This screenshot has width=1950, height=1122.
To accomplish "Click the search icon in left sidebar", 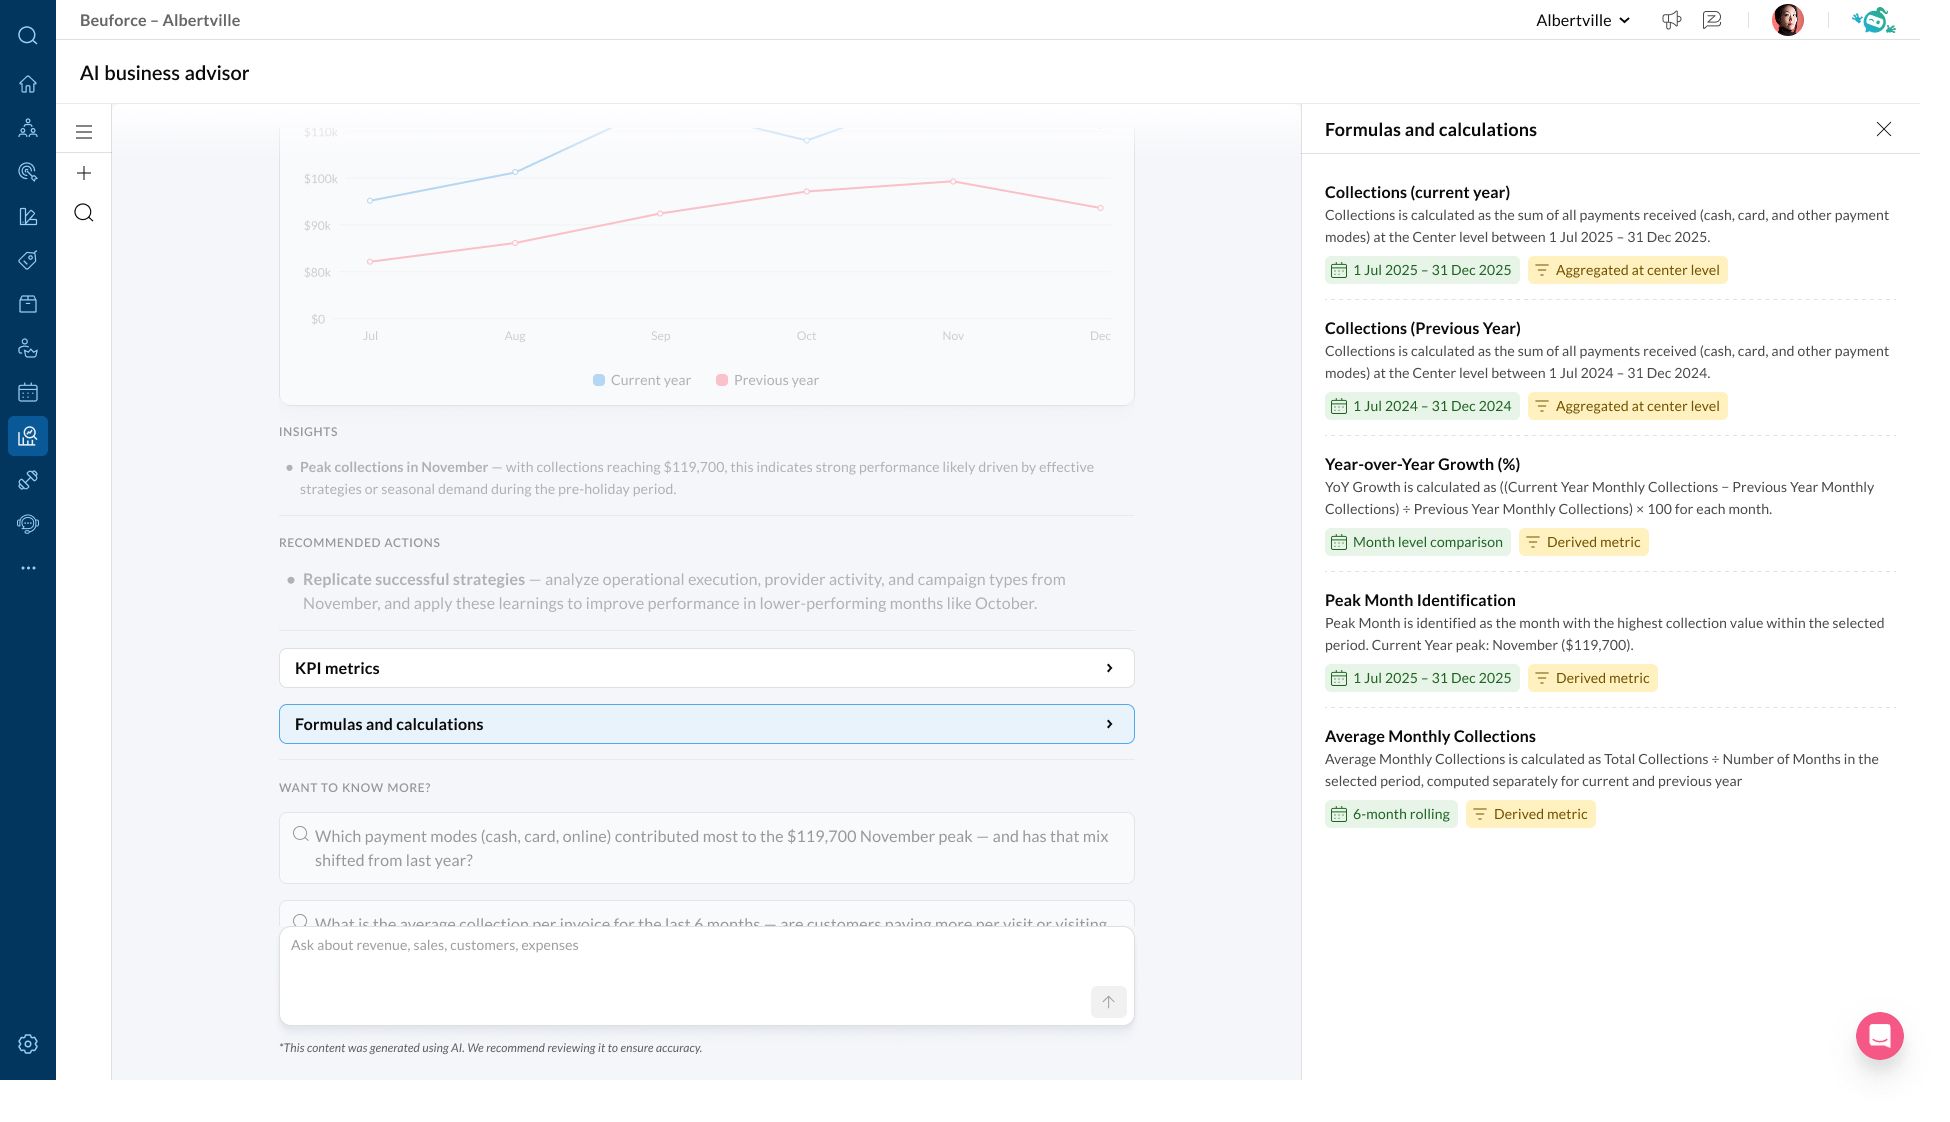I will 28,36.
